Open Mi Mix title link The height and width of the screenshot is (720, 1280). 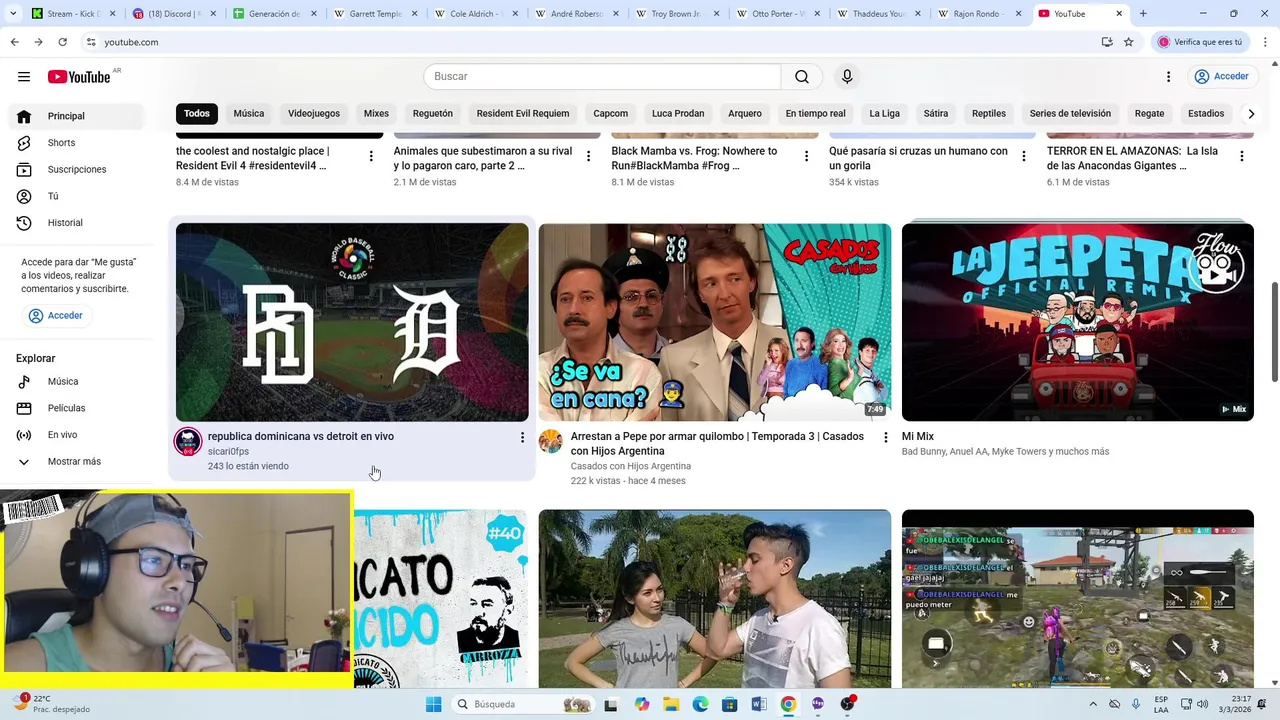pos(918,437)
